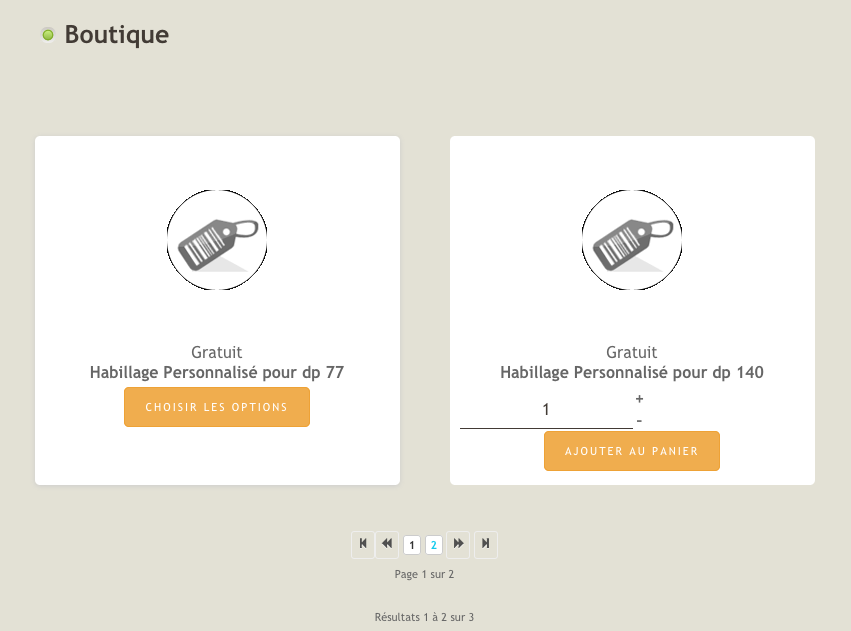This screenshot has width=851, height=631.
Task: Click the green bullet beside Boutique
Action: click(48, 35)
